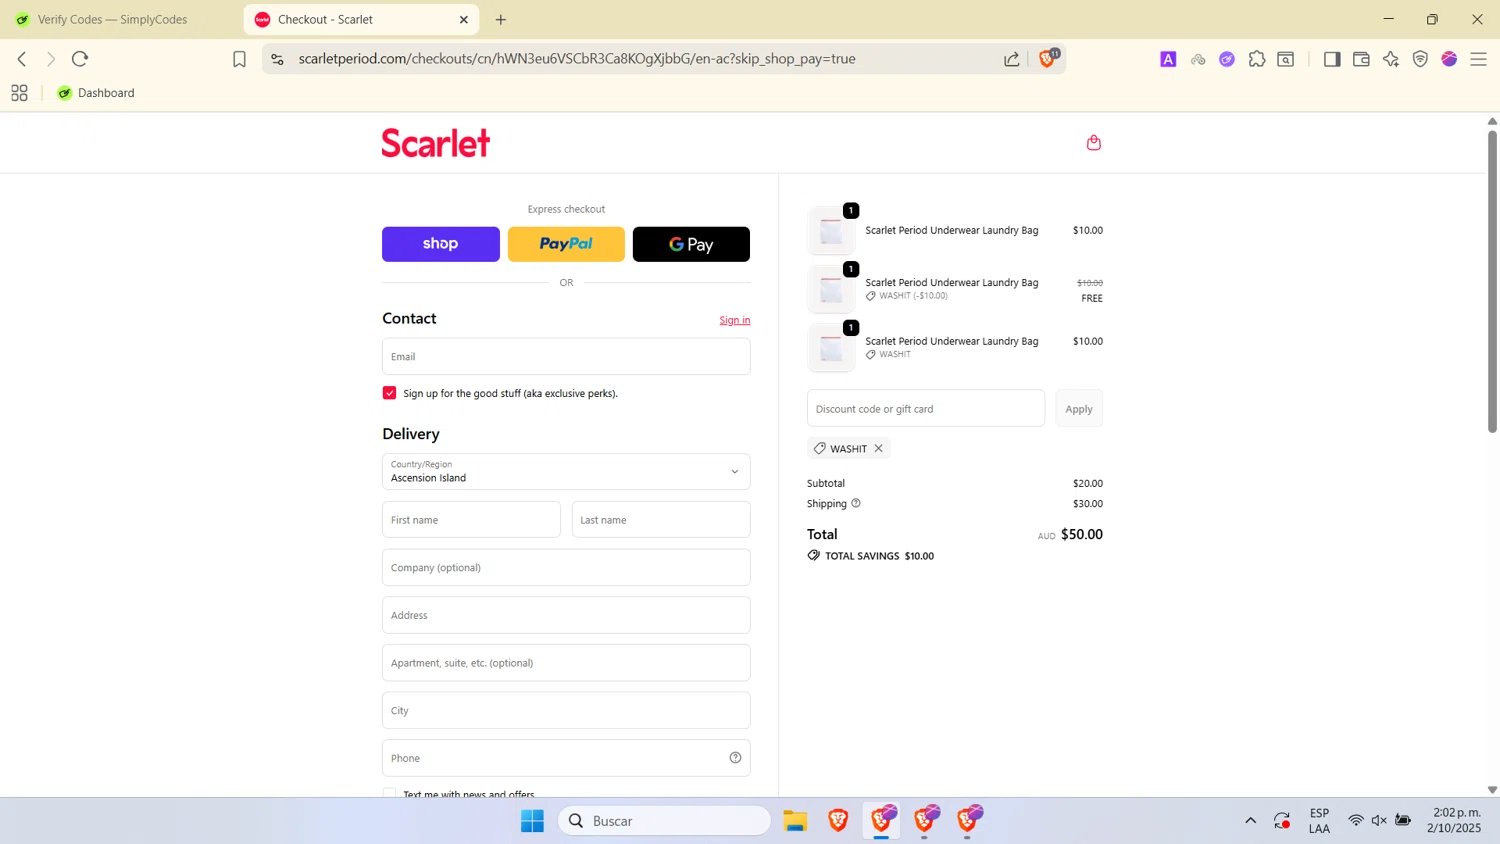The image size is (1500, 844).
Task: Open Windows Start menu
Action: point(532,821)
